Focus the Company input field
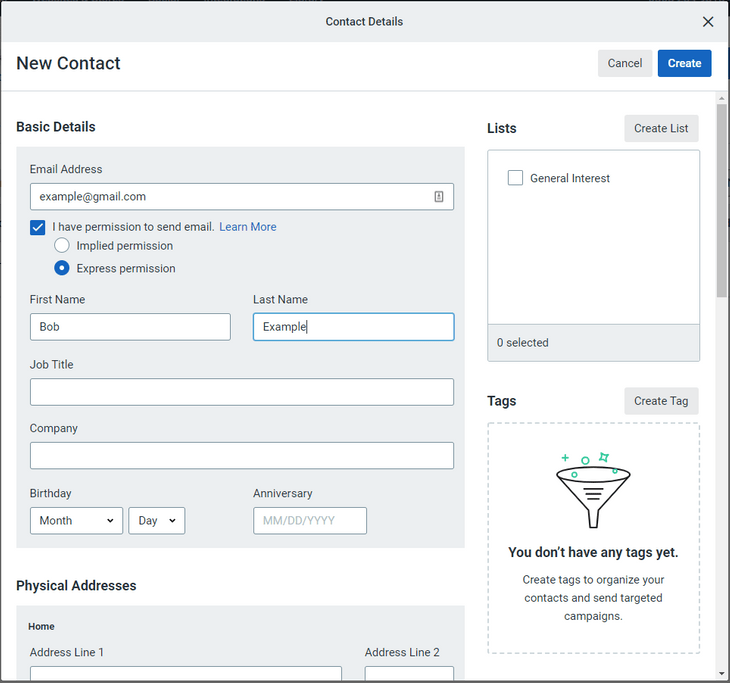 click(x=242, y=456)
